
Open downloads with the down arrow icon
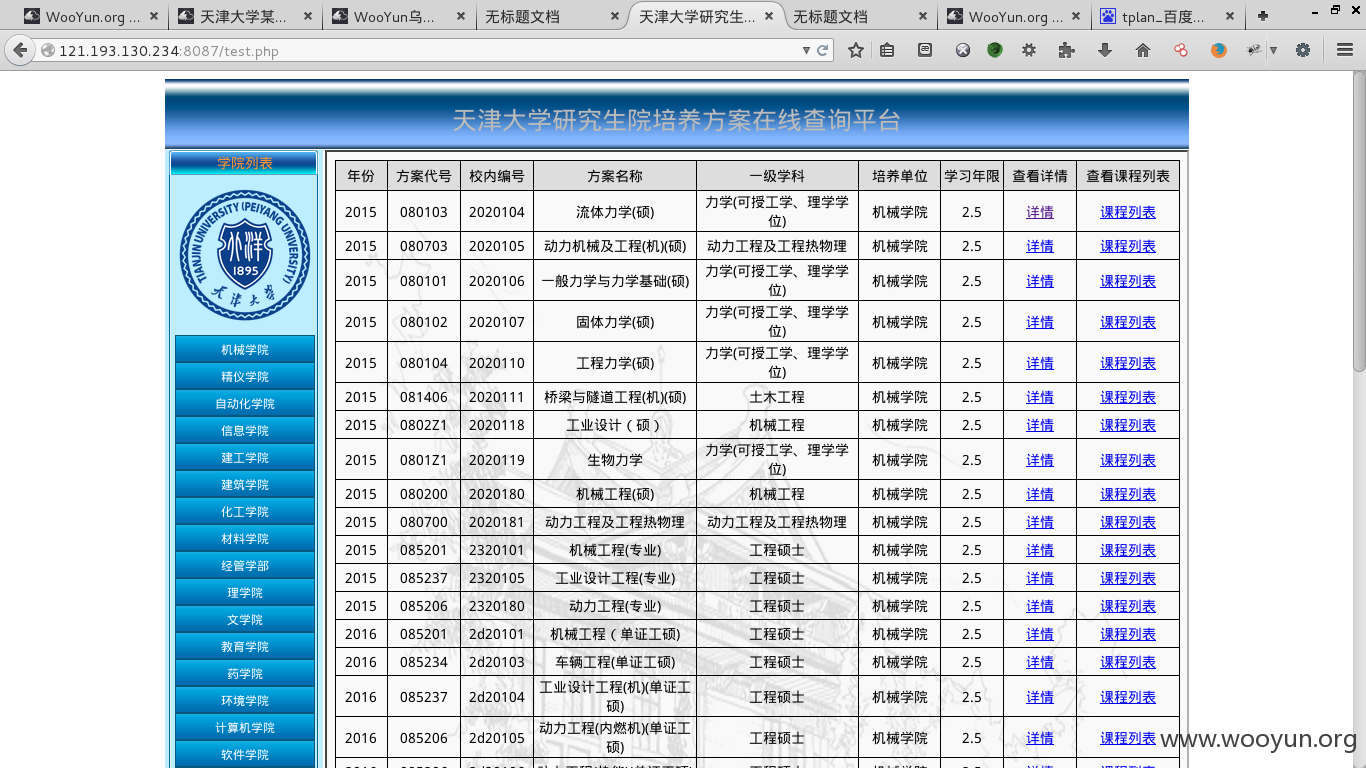pyautogui.click(x=1105, y=50)
